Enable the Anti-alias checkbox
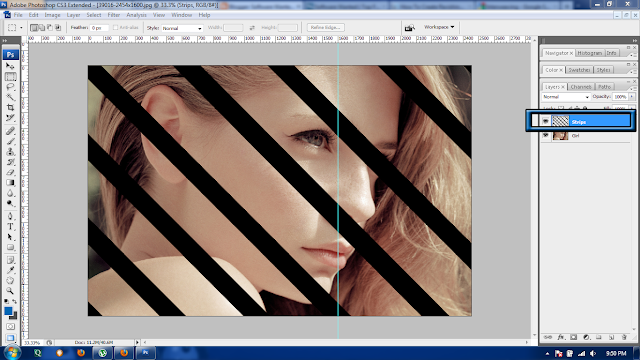The image size is (640, 360). click(x=116, y=27)
